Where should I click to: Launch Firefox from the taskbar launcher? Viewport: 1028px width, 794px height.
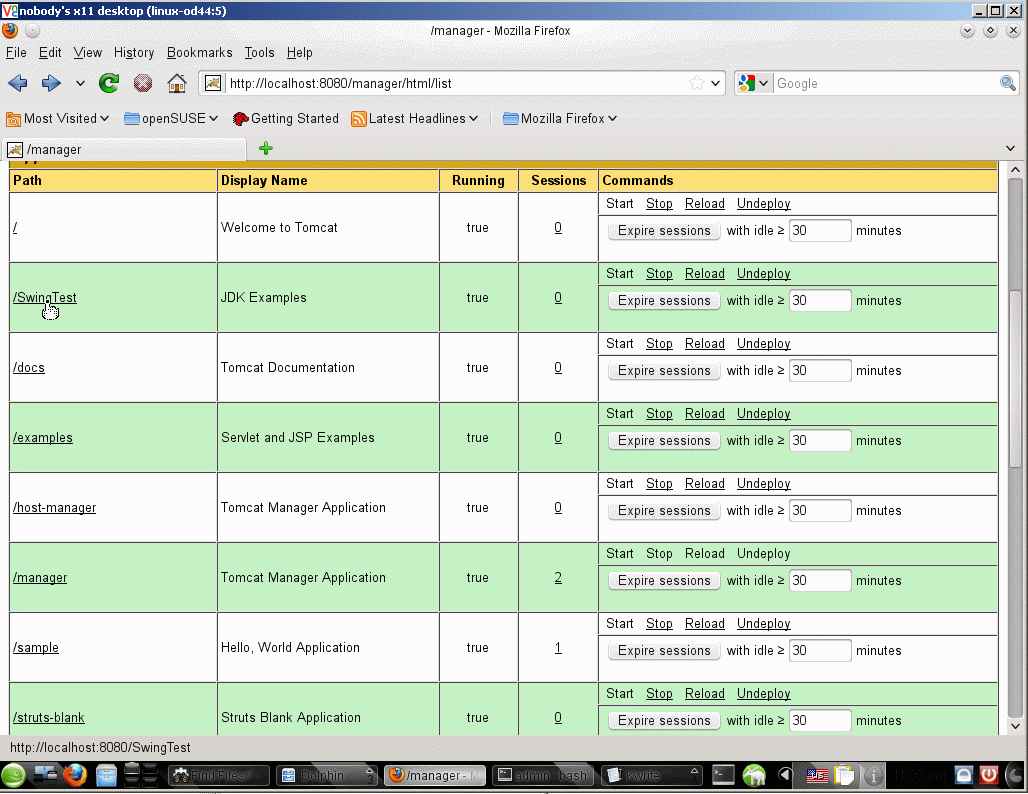click(75, 776)
